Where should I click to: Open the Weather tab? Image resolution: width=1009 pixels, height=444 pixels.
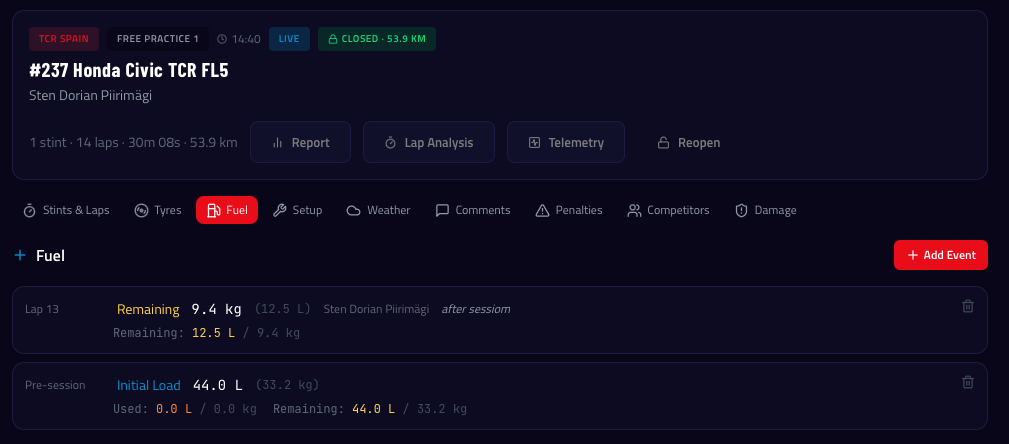(378, 210)
